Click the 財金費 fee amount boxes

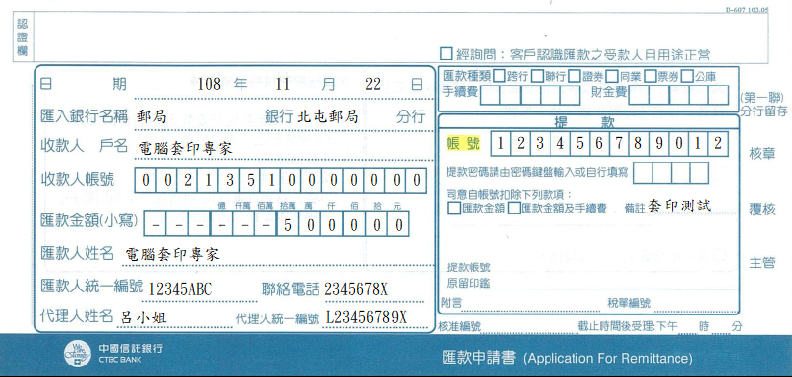[x=679, y=95]
